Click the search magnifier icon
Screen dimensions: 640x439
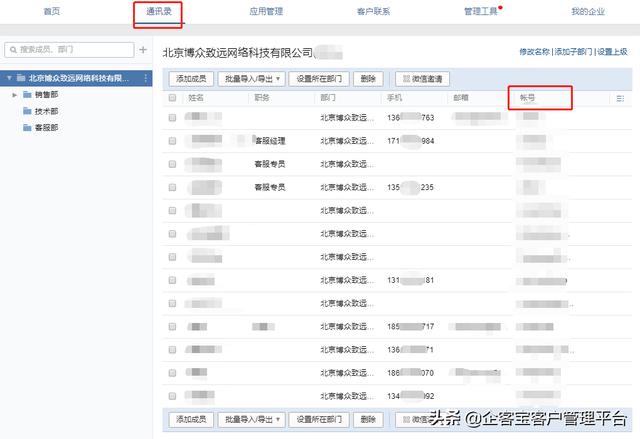point(13,49)
